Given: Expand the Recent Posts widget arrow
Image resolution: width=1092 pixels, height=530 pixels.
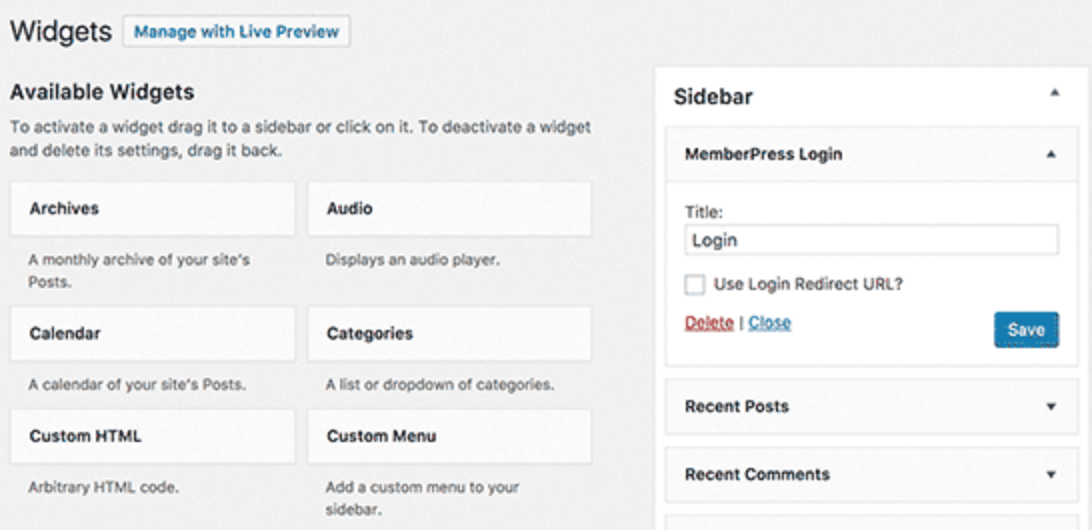Looking at the screenshot, I should 1050,407.
